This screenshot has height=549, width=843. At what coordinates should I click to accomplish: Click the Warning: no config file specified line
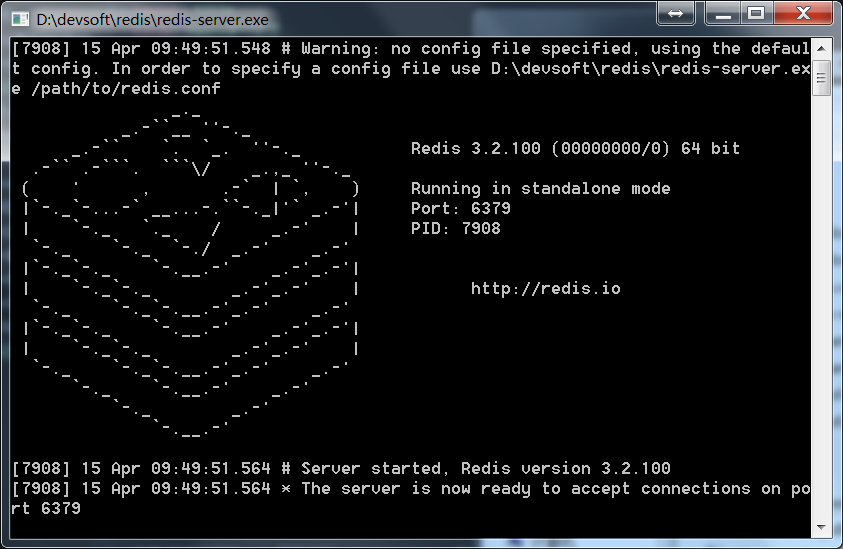click(x=411, y=68)
